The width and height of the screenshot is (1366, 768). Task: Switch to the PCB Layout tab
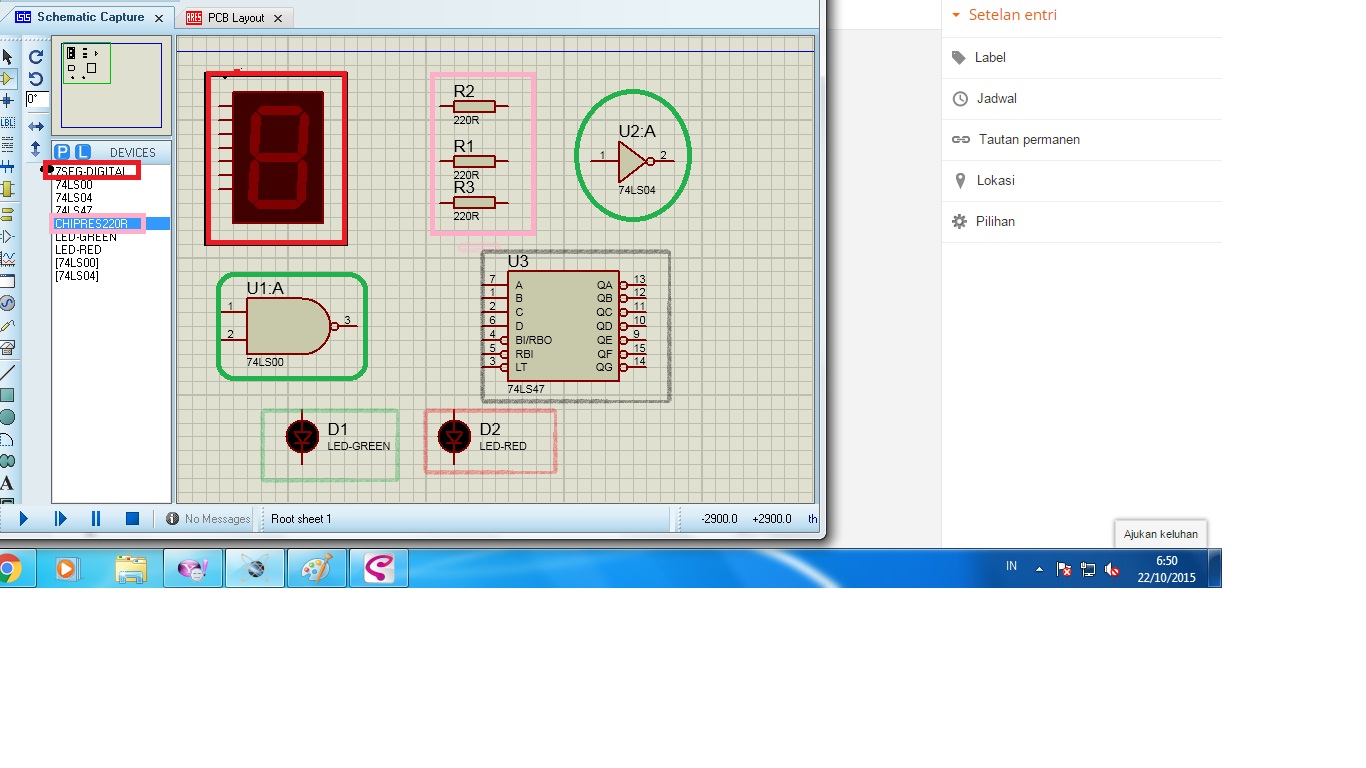pyautogui.click(x=234, y=17)
